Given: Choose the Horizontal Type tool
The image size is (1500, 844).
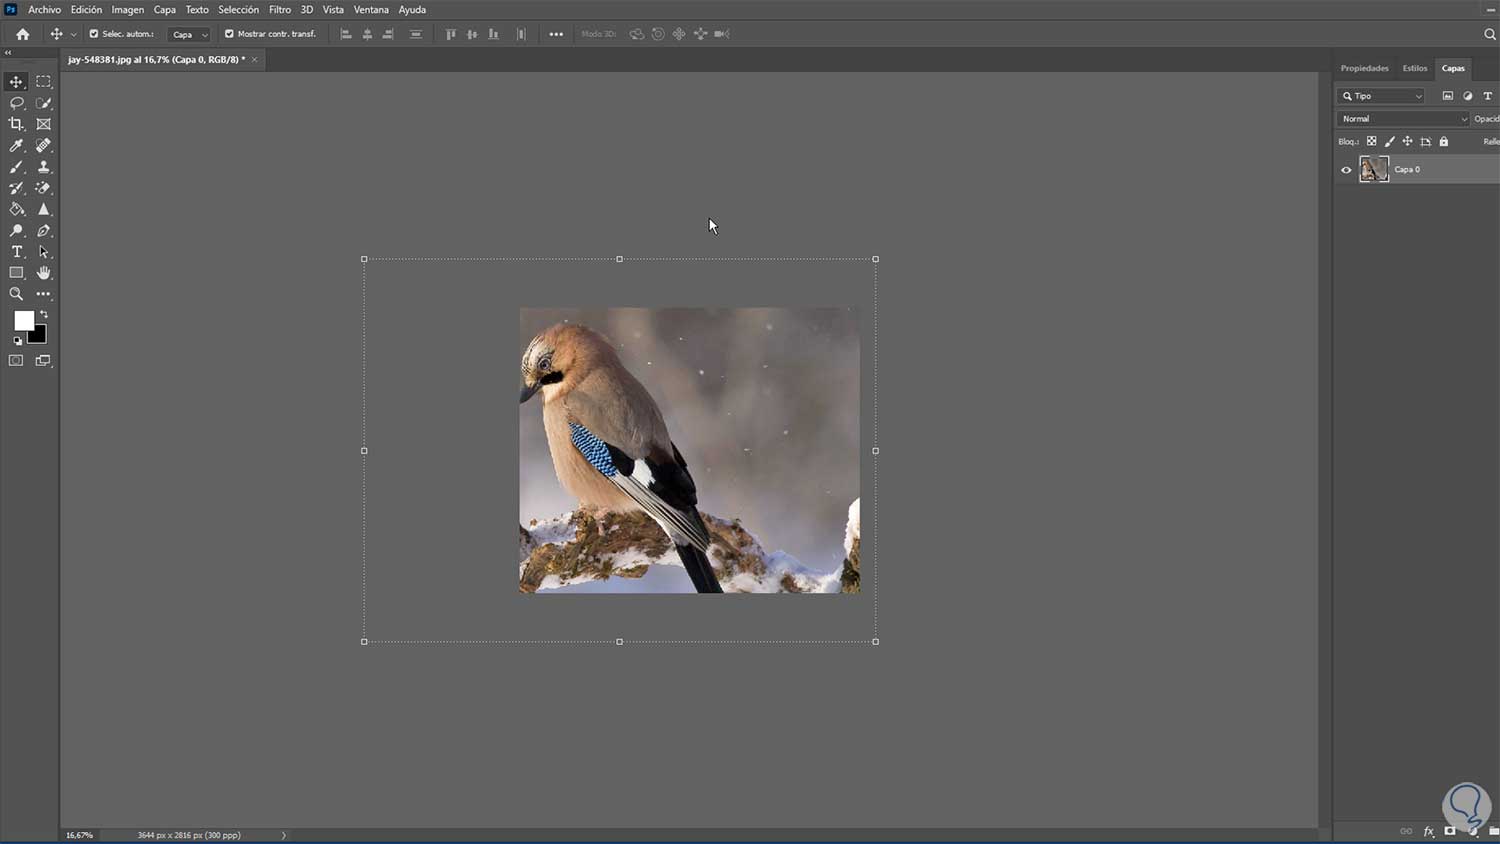Looking at the screenshot, I should [16, 252].
